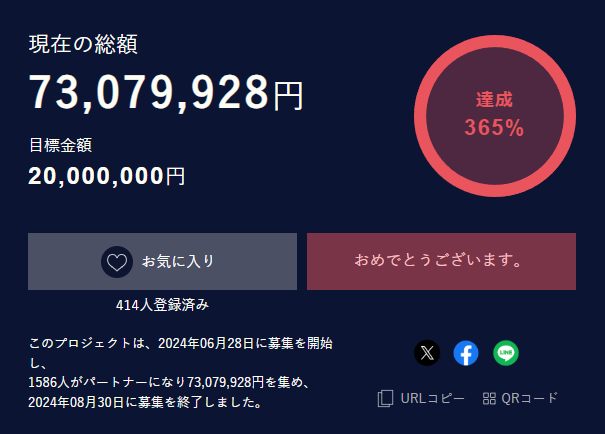605x434 pixels.
Task: Click the project description starting このプロジェクトは
Action: (x=180, y=344)
